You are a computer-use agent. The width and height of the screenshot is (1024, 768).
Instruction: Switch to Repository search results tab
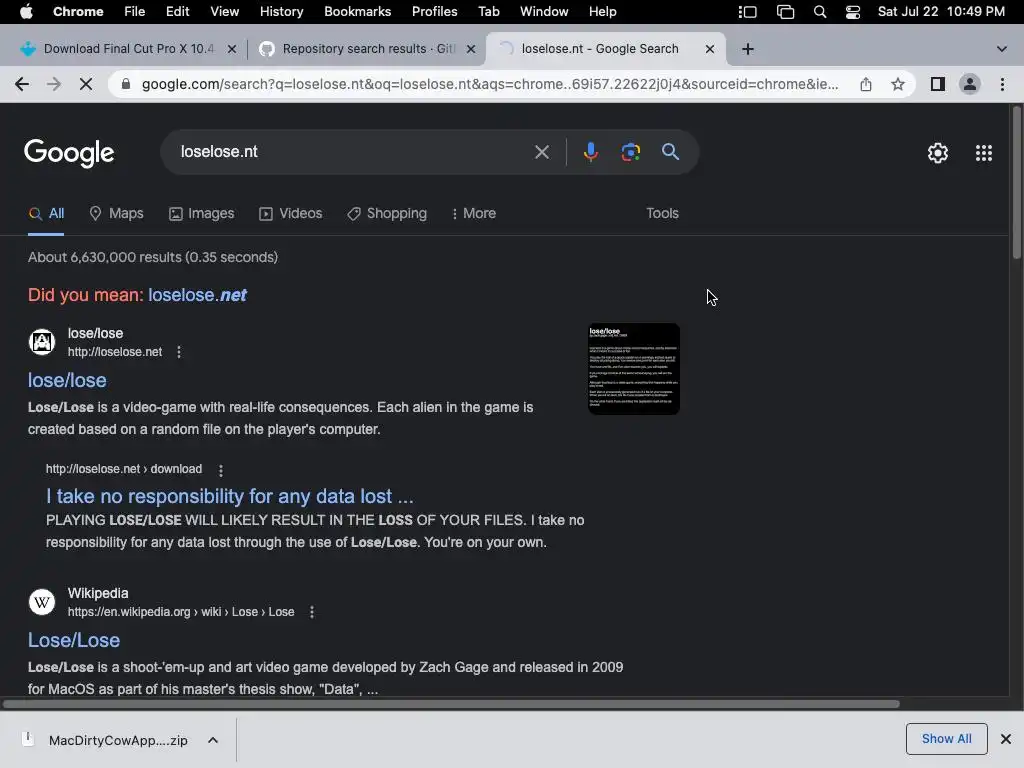coord(368,49)
